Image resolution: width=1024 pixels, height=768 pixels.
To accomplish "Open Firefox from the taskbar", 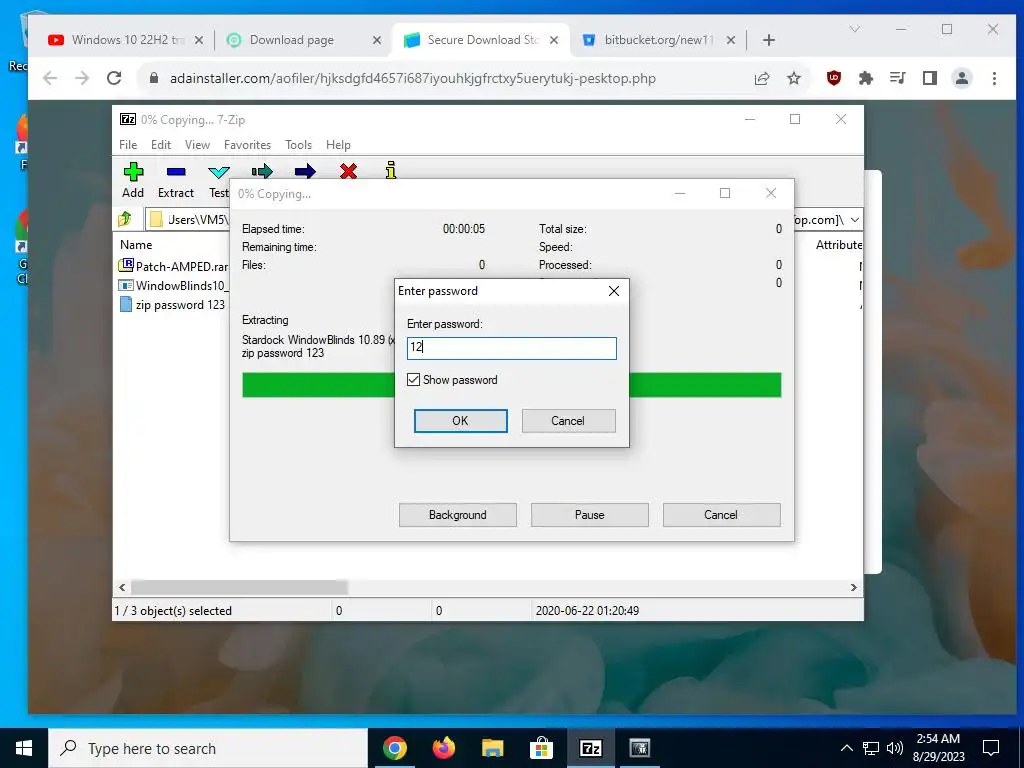I will pyautogui.click(x=444, y=748).
